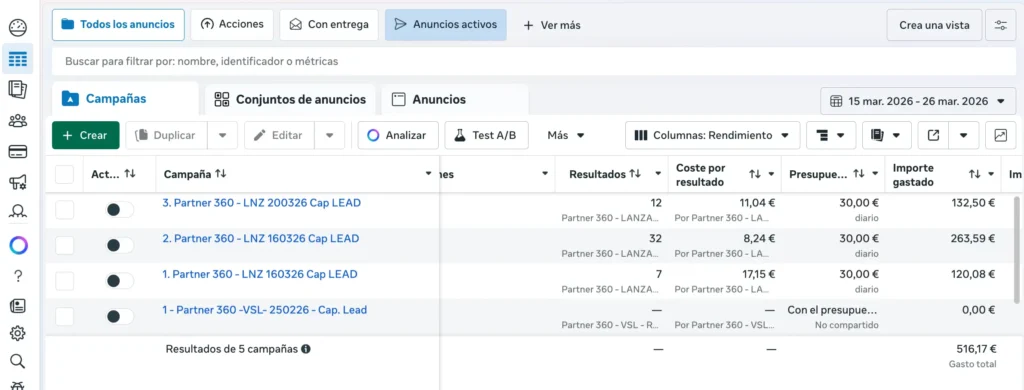Open the Columnas: Rendimiento dropdown
Viewport: 1024px width, 390px height.
point(712,135)
